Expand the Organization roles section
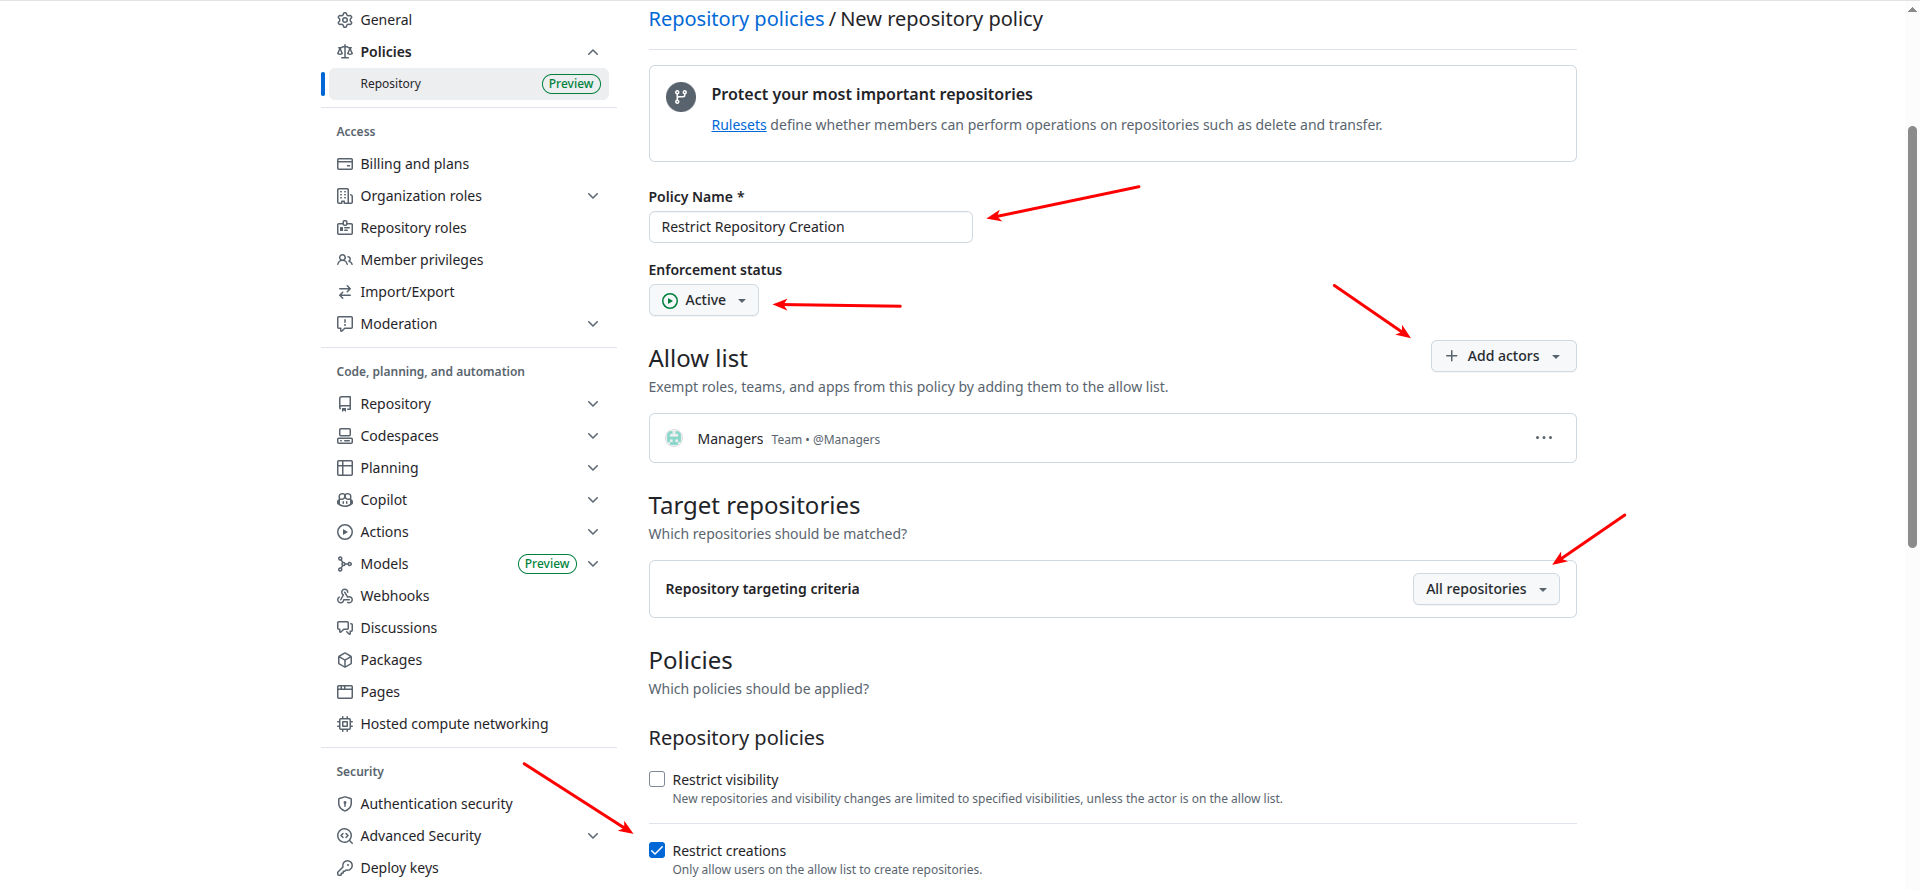 pos(593,196)
